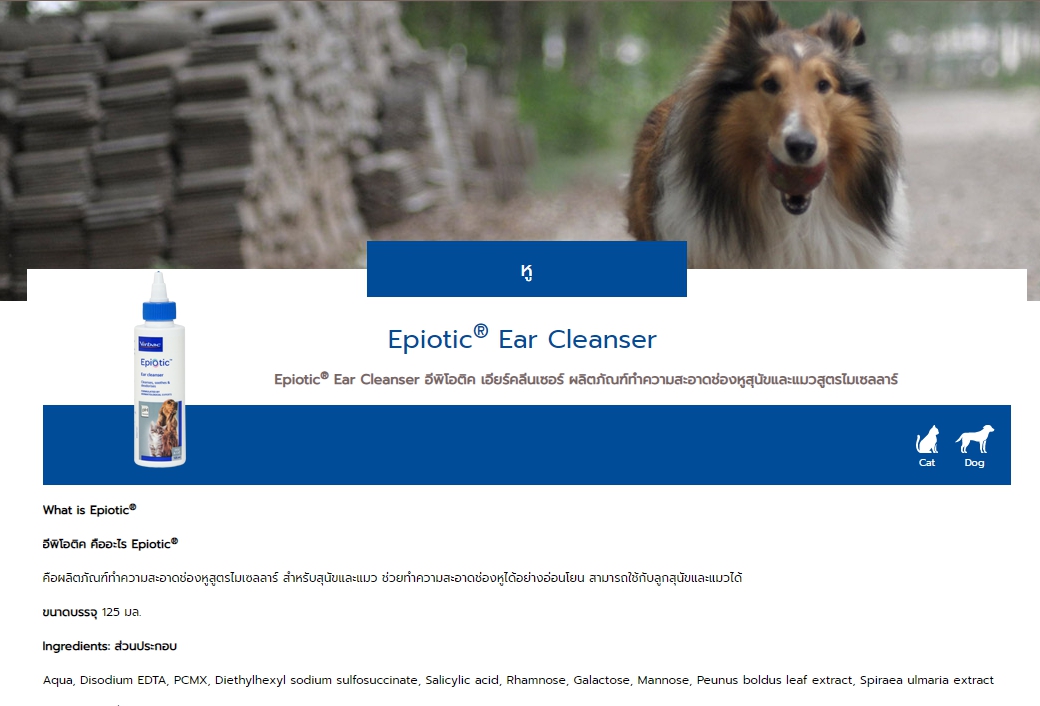
Task: Select the อีพิโอติค คืออะไร Epiotic heading
Action: pos(110,543)
